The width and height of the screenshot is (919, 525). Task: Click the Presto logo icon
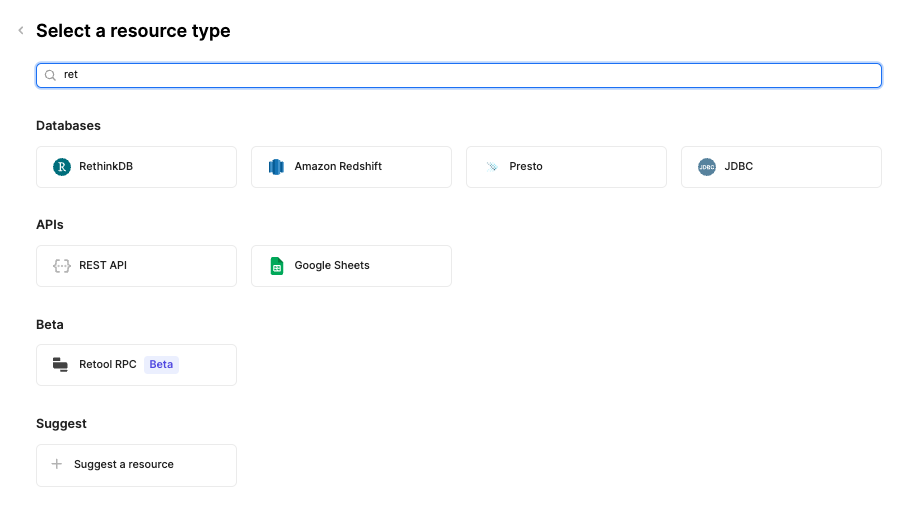[x=492, y=167]
